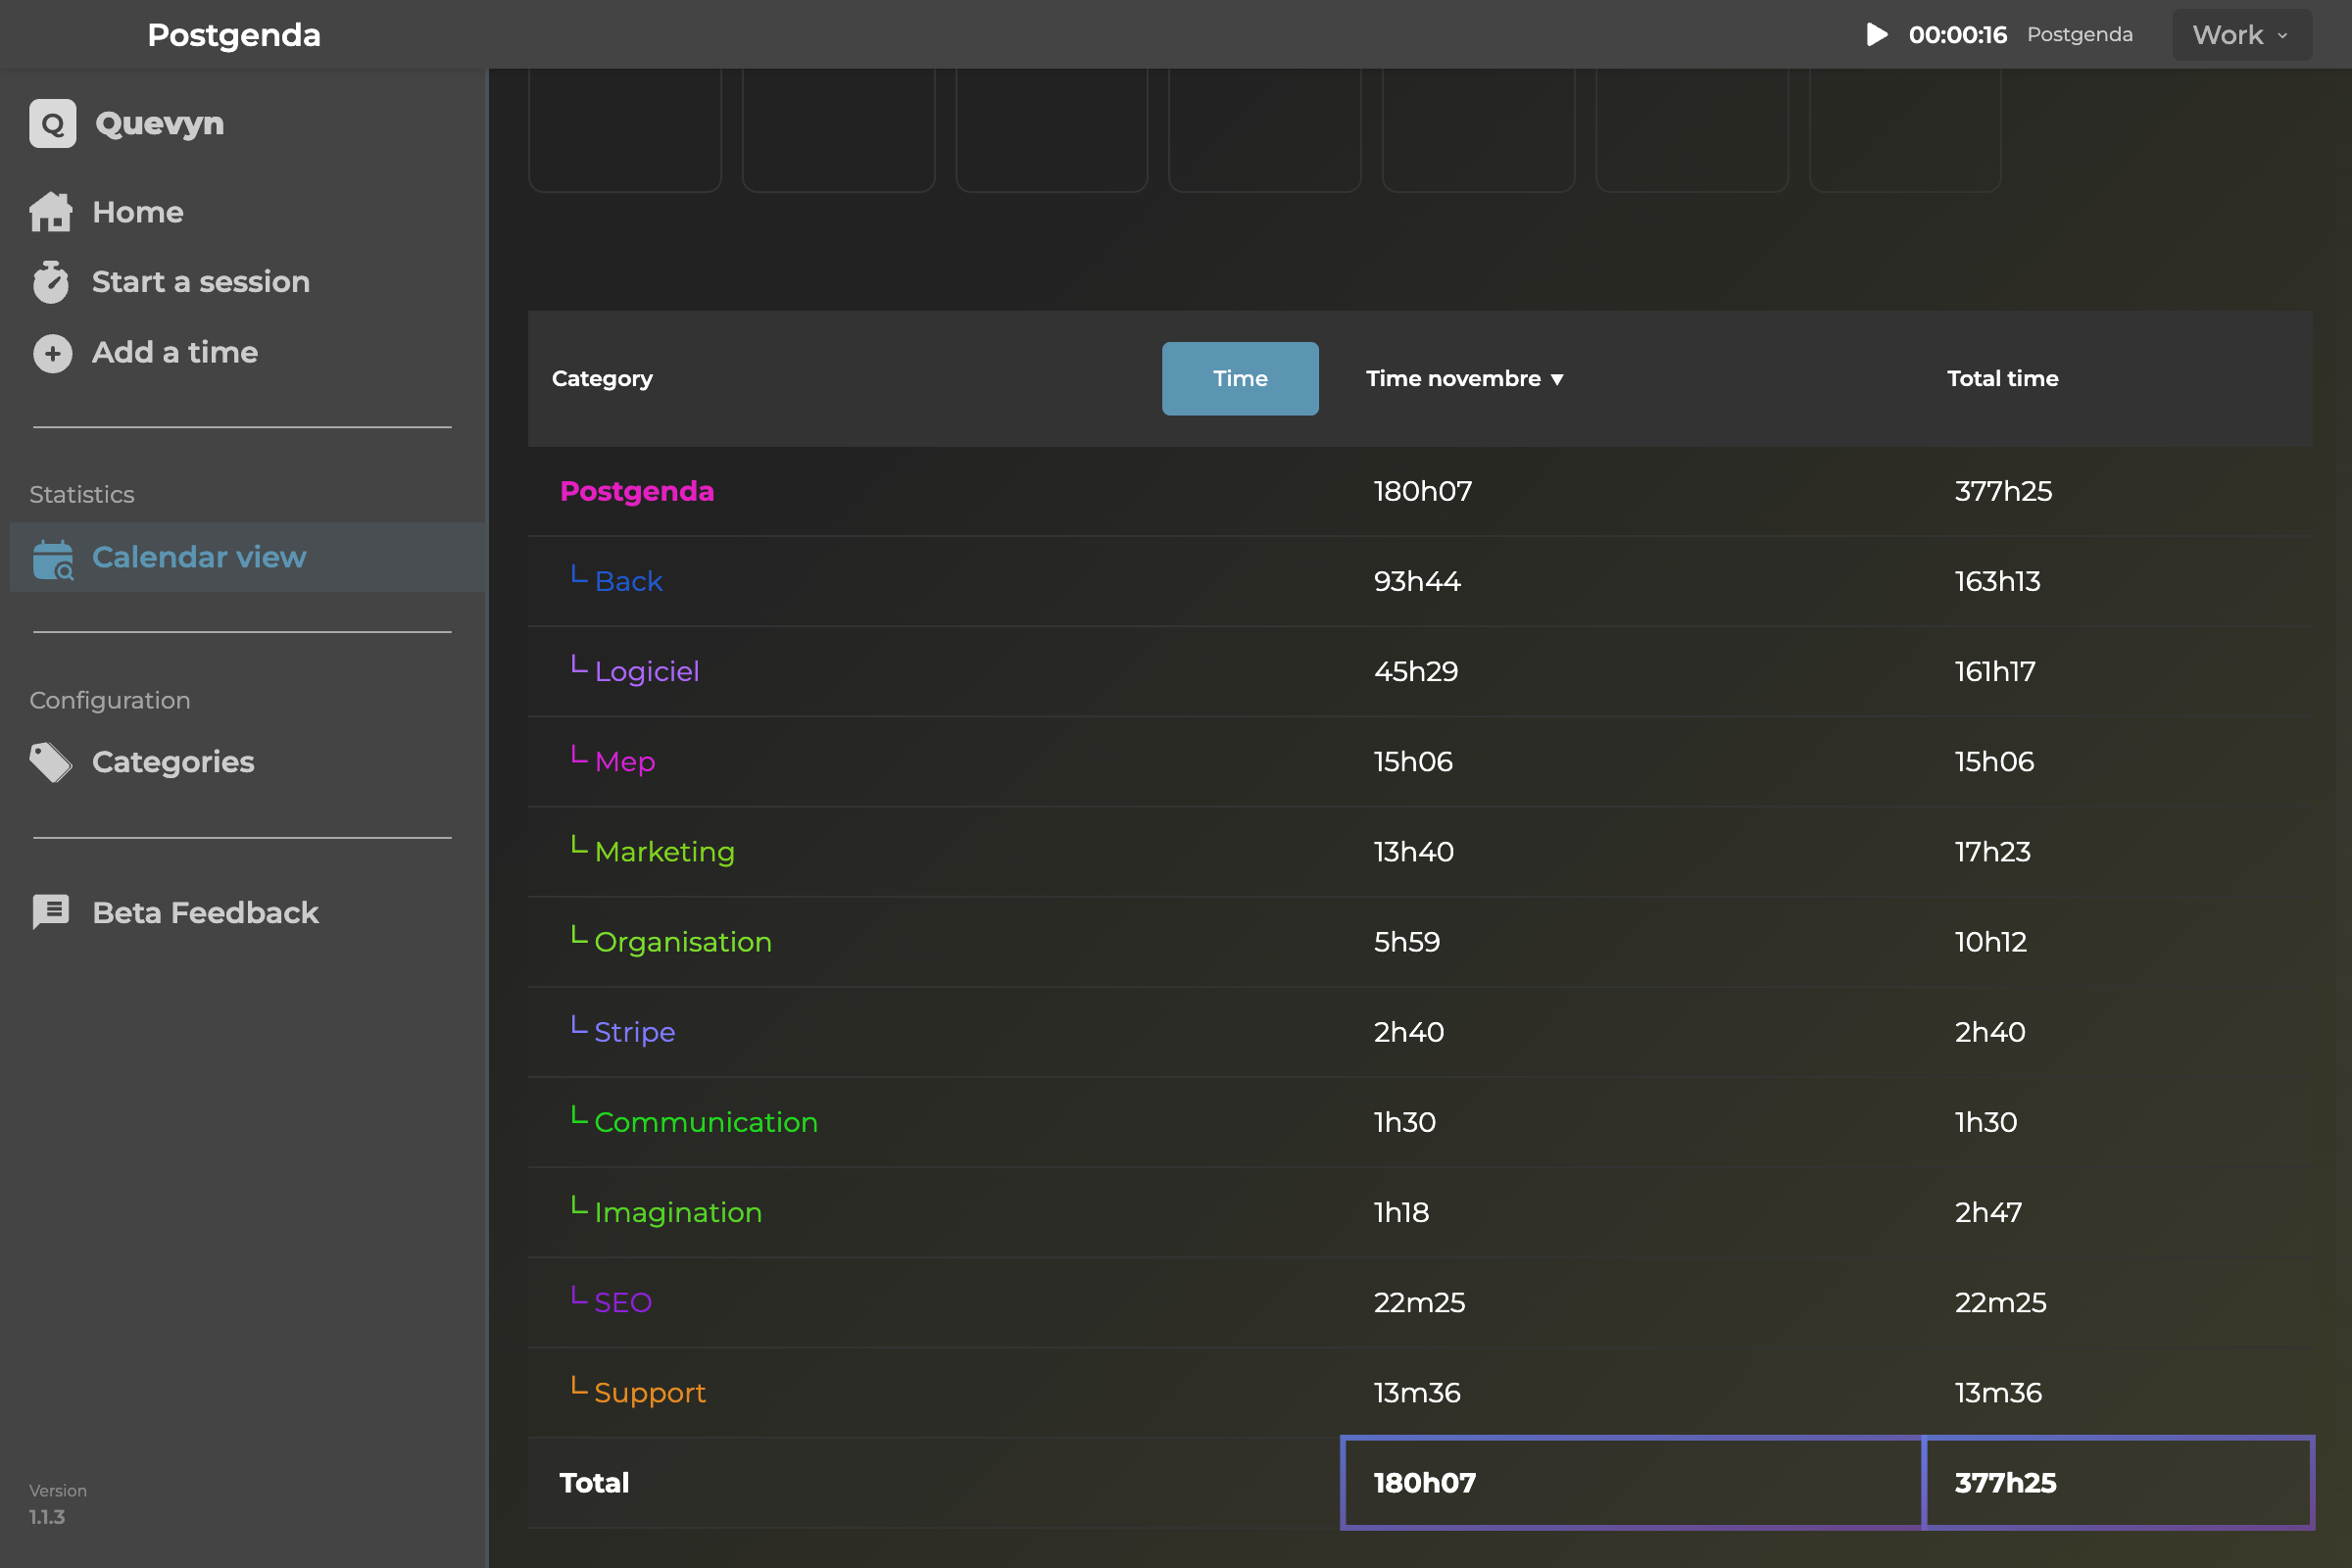This screenshot has width=2352, height=1568.
Task: Click the Time button in the table header
Action: click(1240, 379)
